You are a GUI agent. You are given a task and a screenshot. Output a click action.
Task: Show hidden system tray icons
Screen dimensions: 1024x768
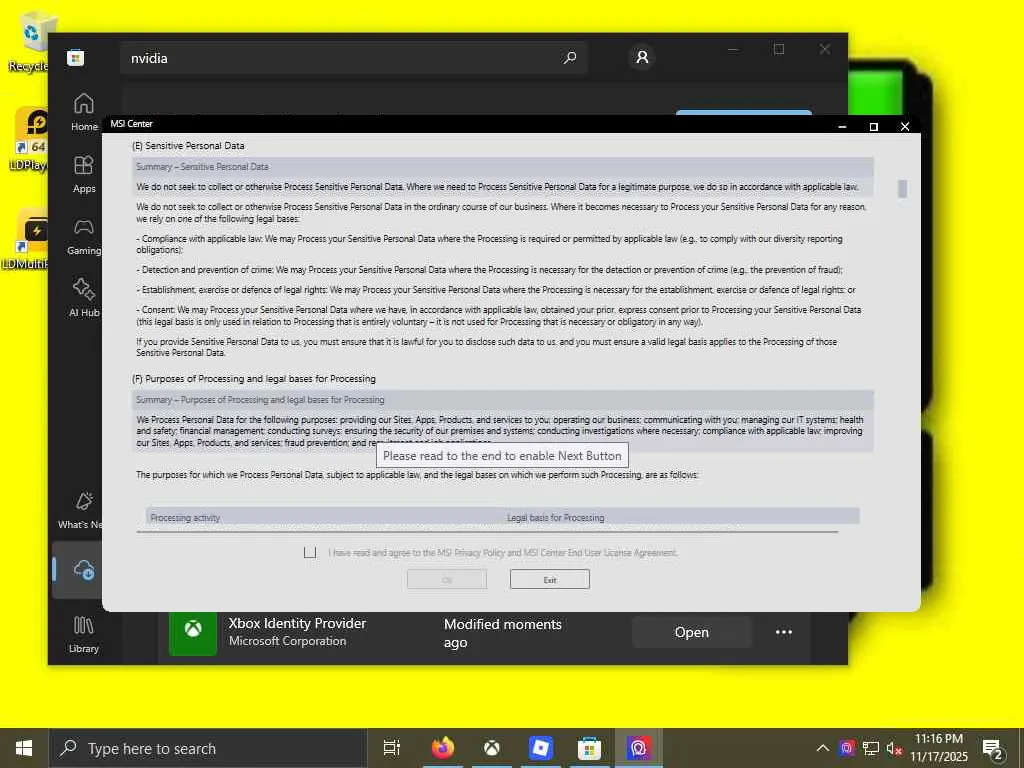click(823, 748)
